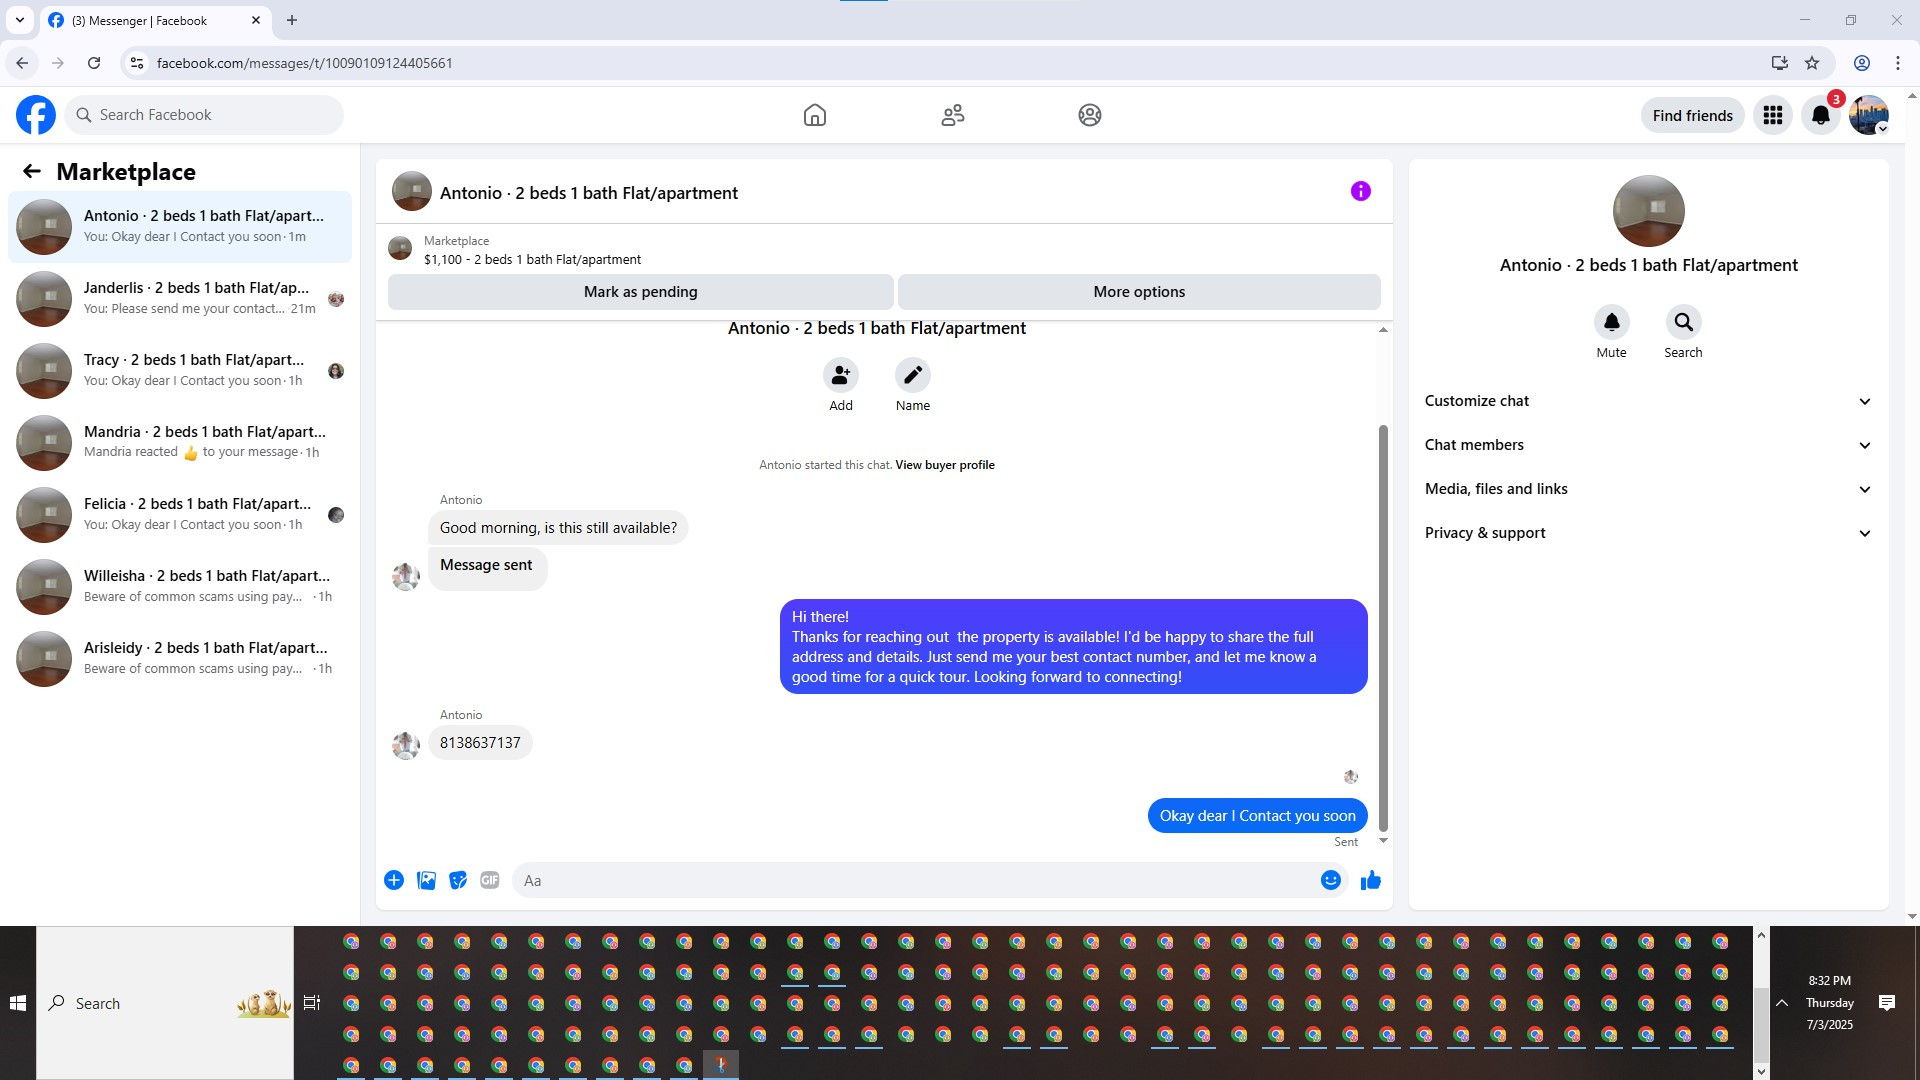This screenshot has height=1080, width=1920.
Task: Expand Media, files and links section
Action: click(x=1647, y=489)
